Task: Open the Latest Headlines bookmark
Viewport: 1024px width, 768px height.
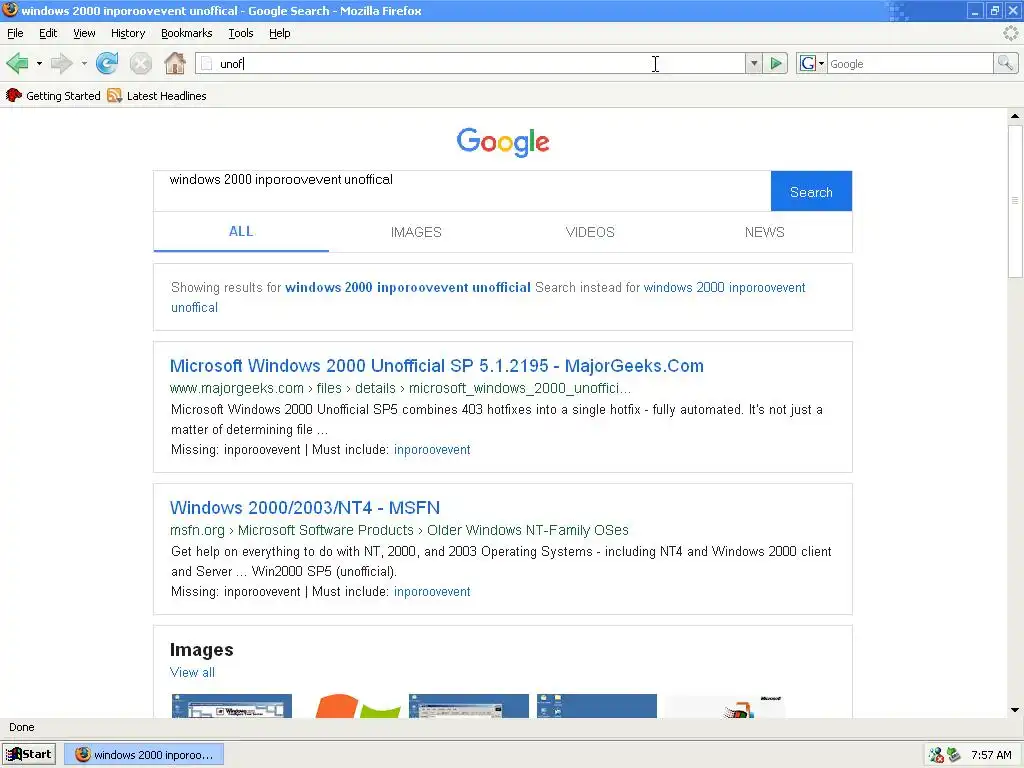Action: (x=157, y=95)
